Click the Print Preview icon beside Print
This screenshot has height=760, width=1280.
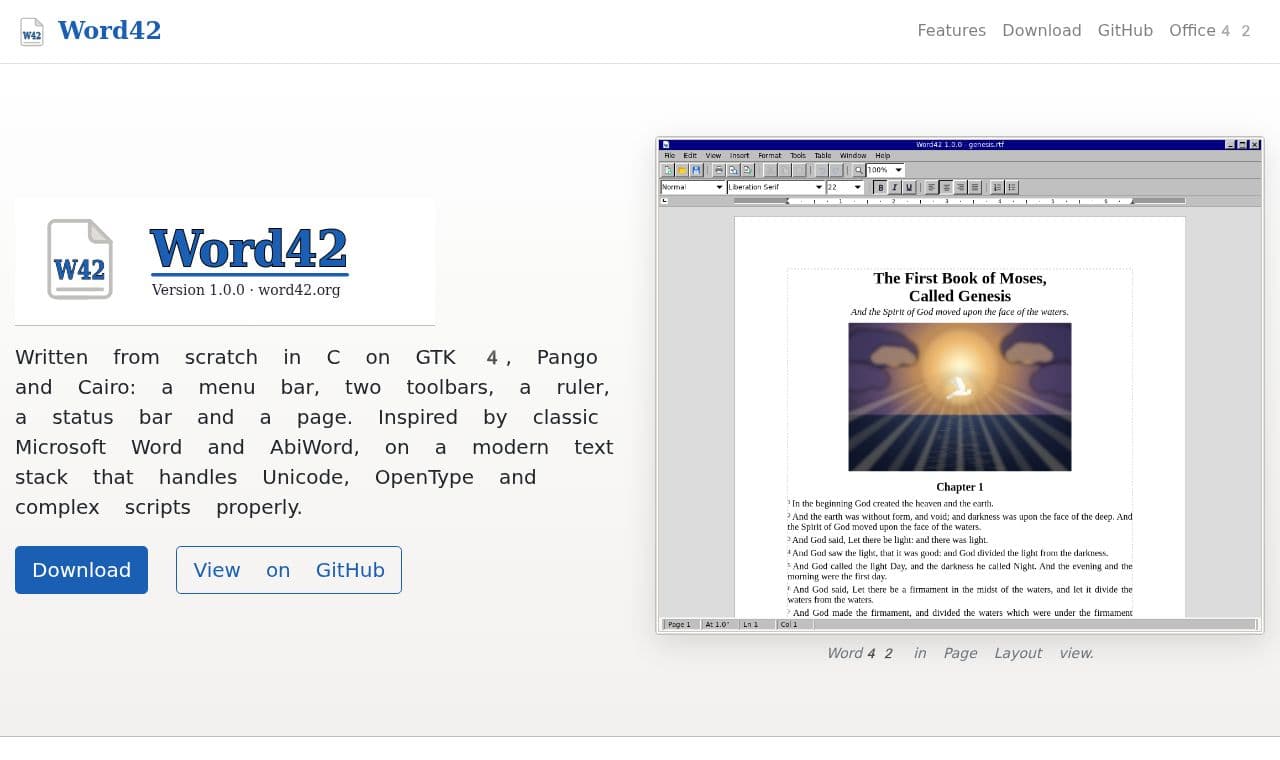coord(732,171)
